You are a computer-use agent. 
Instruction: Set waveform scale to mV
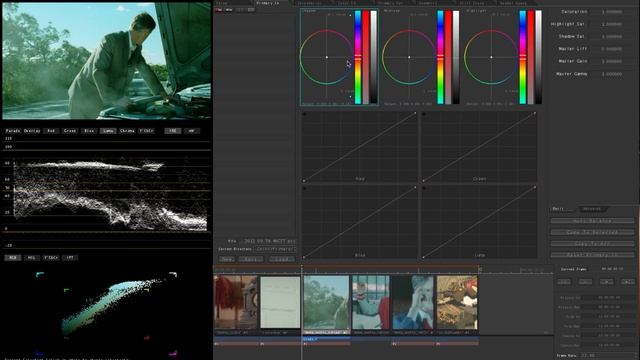point(191,131)
